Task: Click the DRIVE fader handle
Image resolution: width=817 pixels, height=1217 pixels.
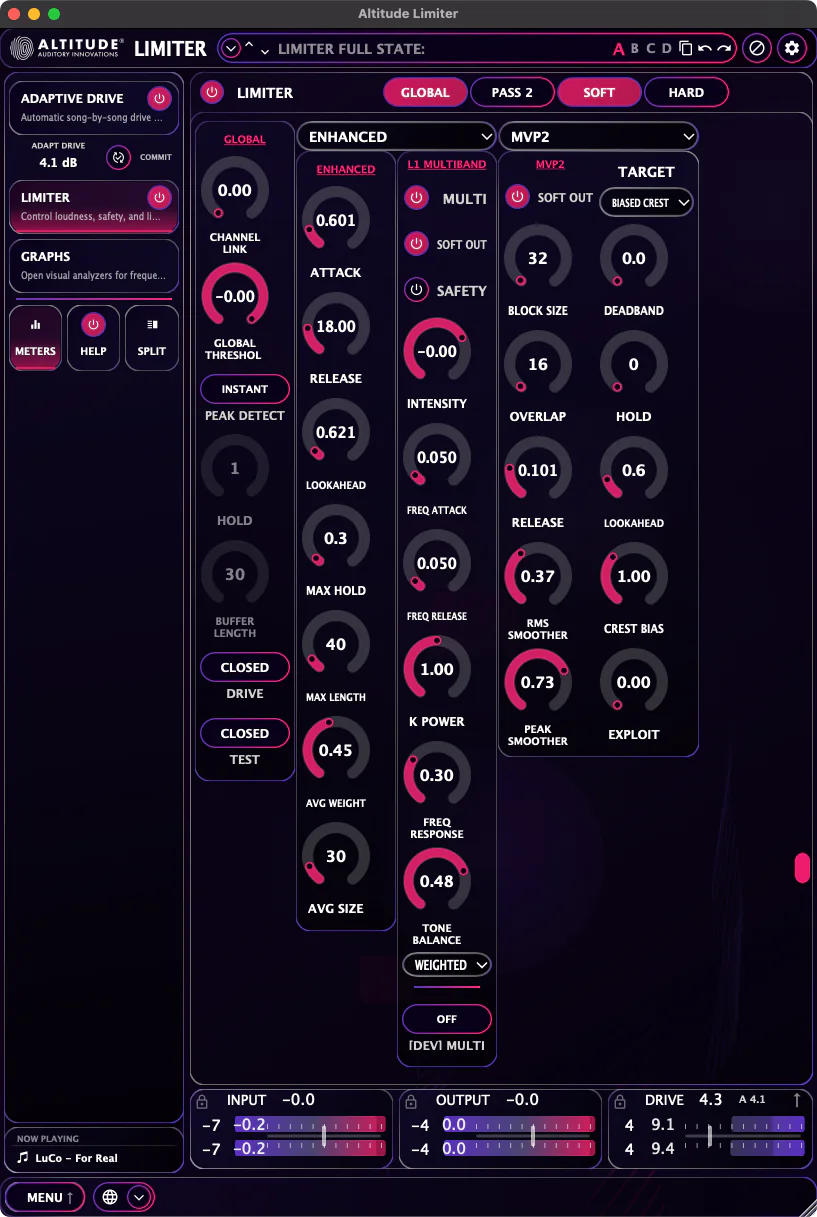Action: [x=709, y=1136]
